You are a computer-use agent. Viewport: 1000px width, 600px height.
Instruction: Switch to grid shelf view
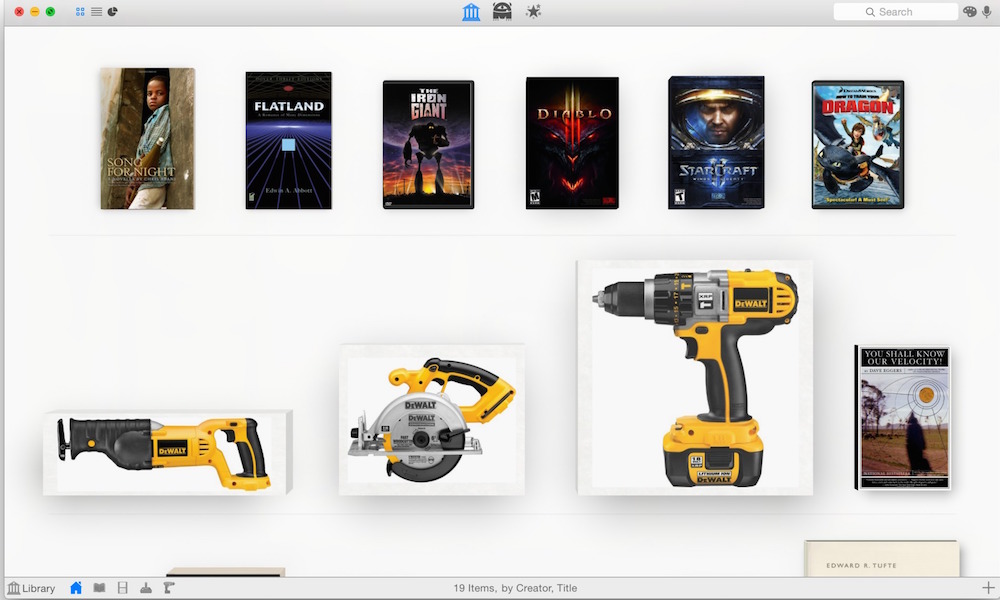tap(80, 12)
